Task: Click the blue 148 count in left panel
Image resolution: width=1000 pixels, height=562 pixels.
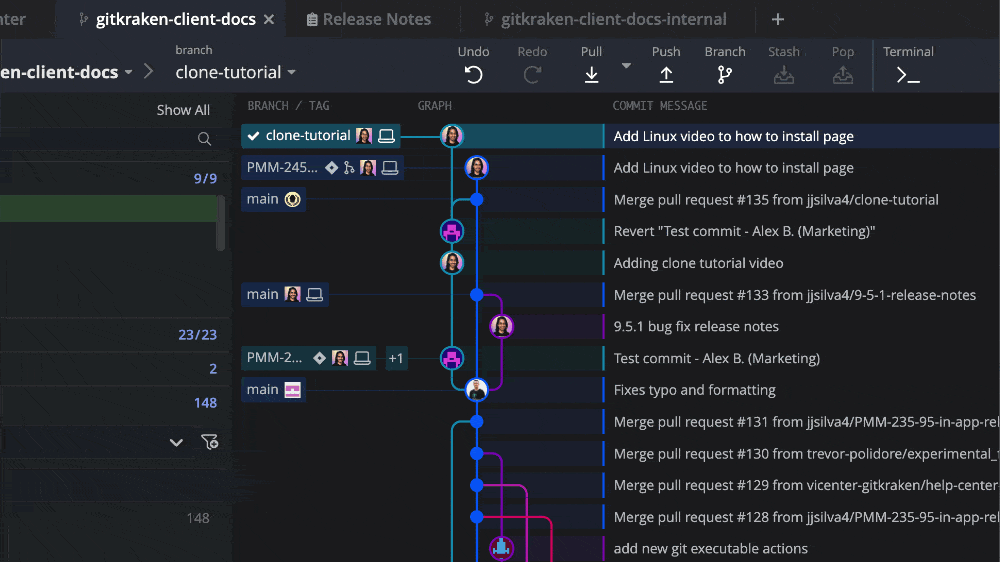Action: 205,403
